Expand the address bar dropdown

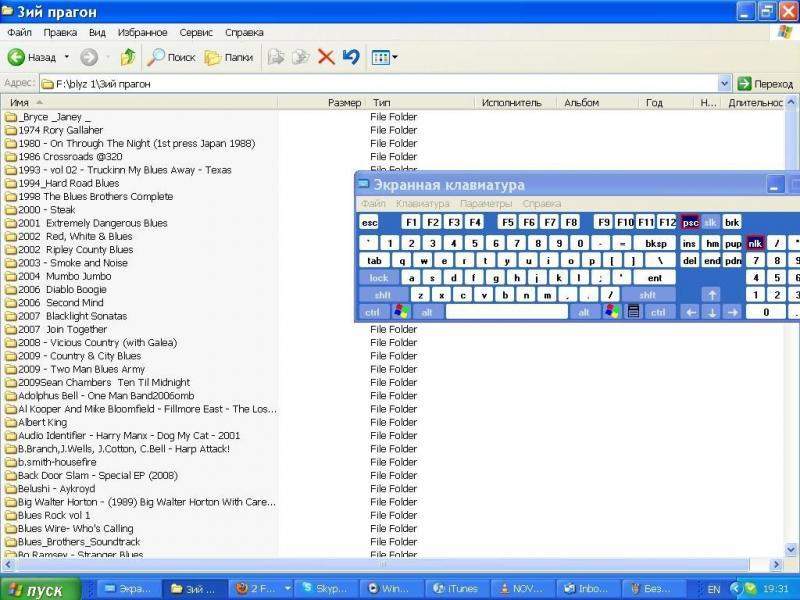coord(724,84)
